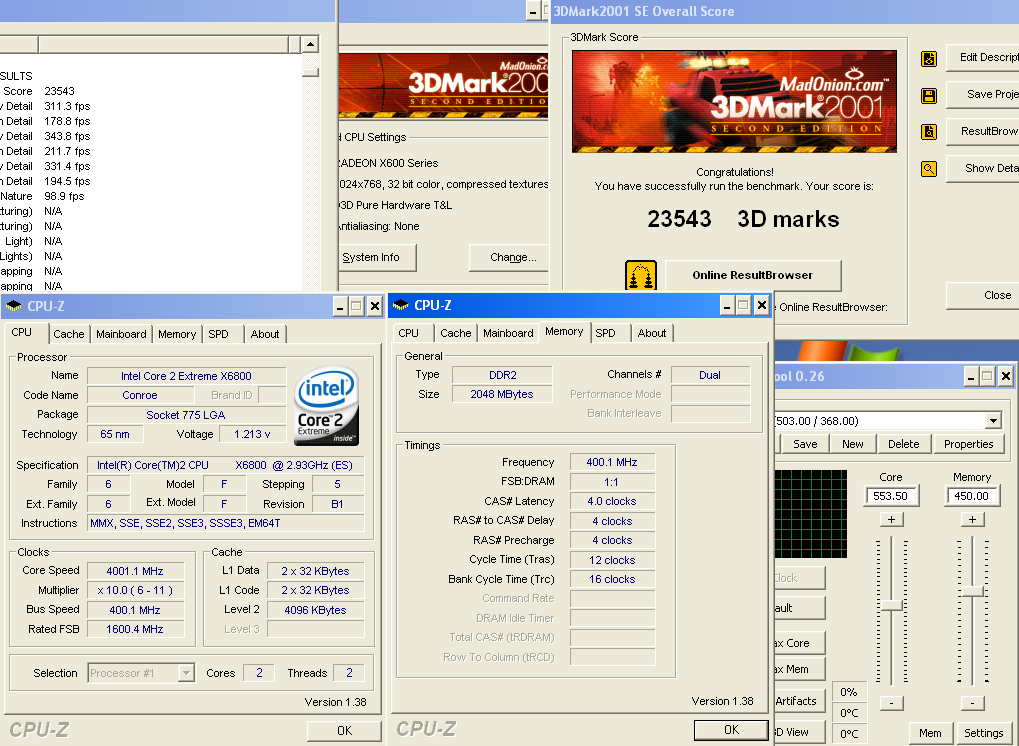Click the Memory clock slider handle

(x=972, y=591)
